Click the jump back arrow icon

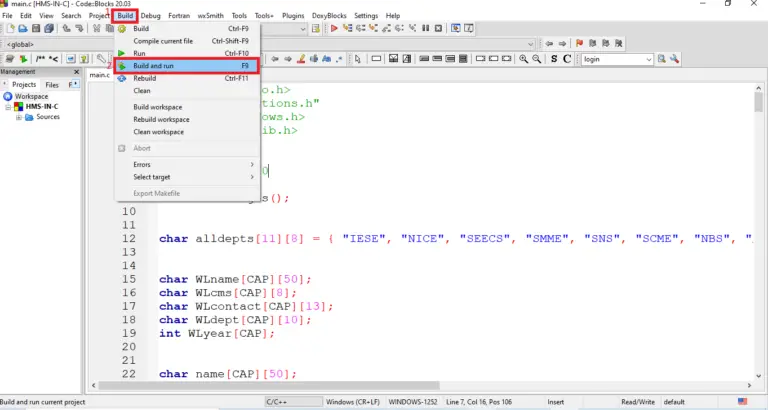pos(548,44)
